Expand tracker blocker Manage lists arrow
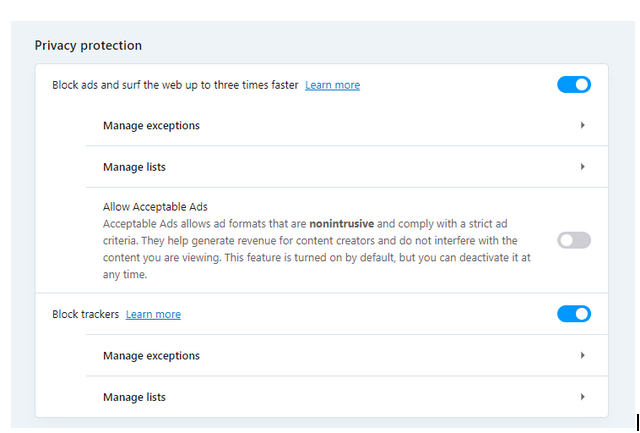This screenshot has height=433, width=640. click(582, 397)
